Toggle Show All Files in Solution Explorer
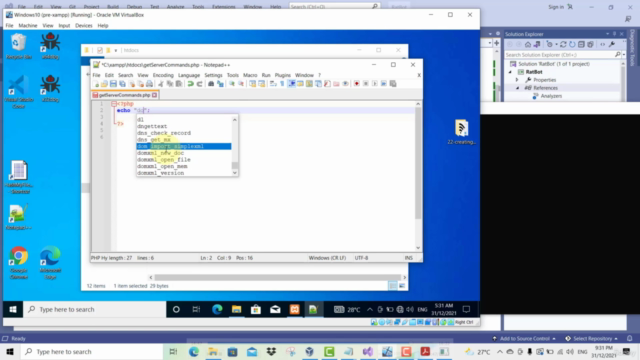640x360 pixels. [x=590, y=44]
